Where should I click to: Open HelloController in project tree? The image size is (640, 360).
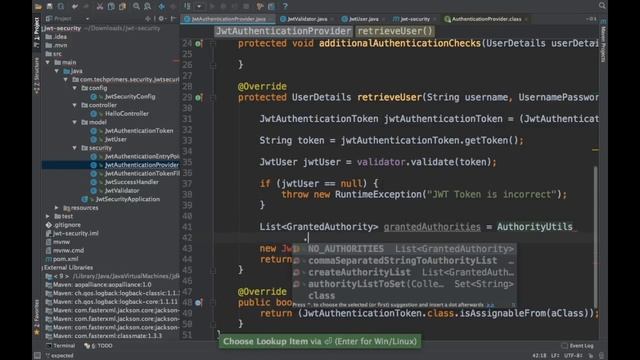coord(127,114)
